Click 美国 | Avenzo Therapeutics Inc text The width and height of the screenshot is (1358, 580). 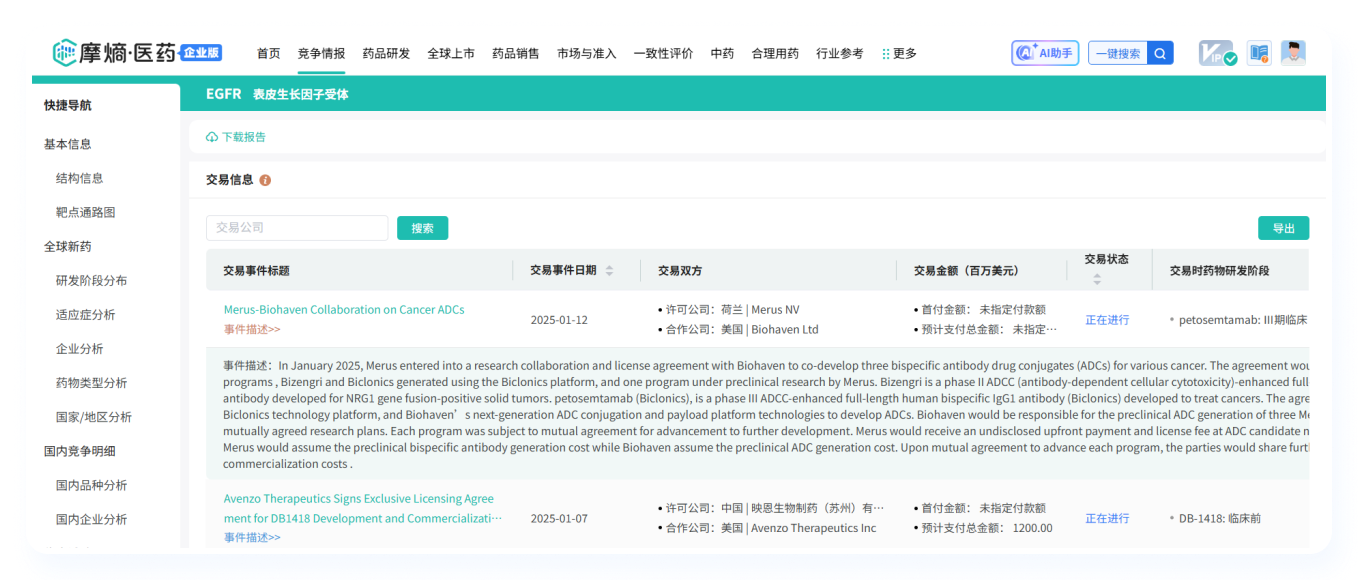pos(798,528)
